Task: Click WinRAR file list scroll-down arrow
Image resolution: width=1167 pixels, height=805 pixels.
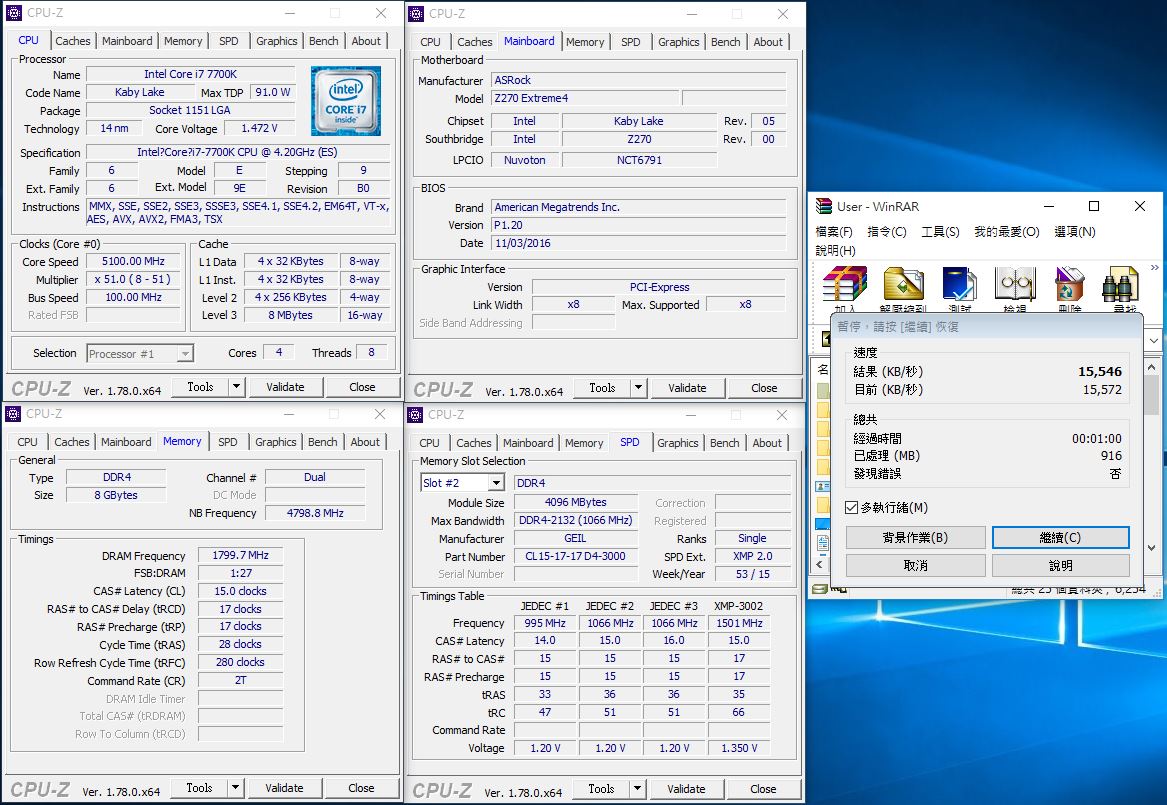Action: pos(1151,548)
